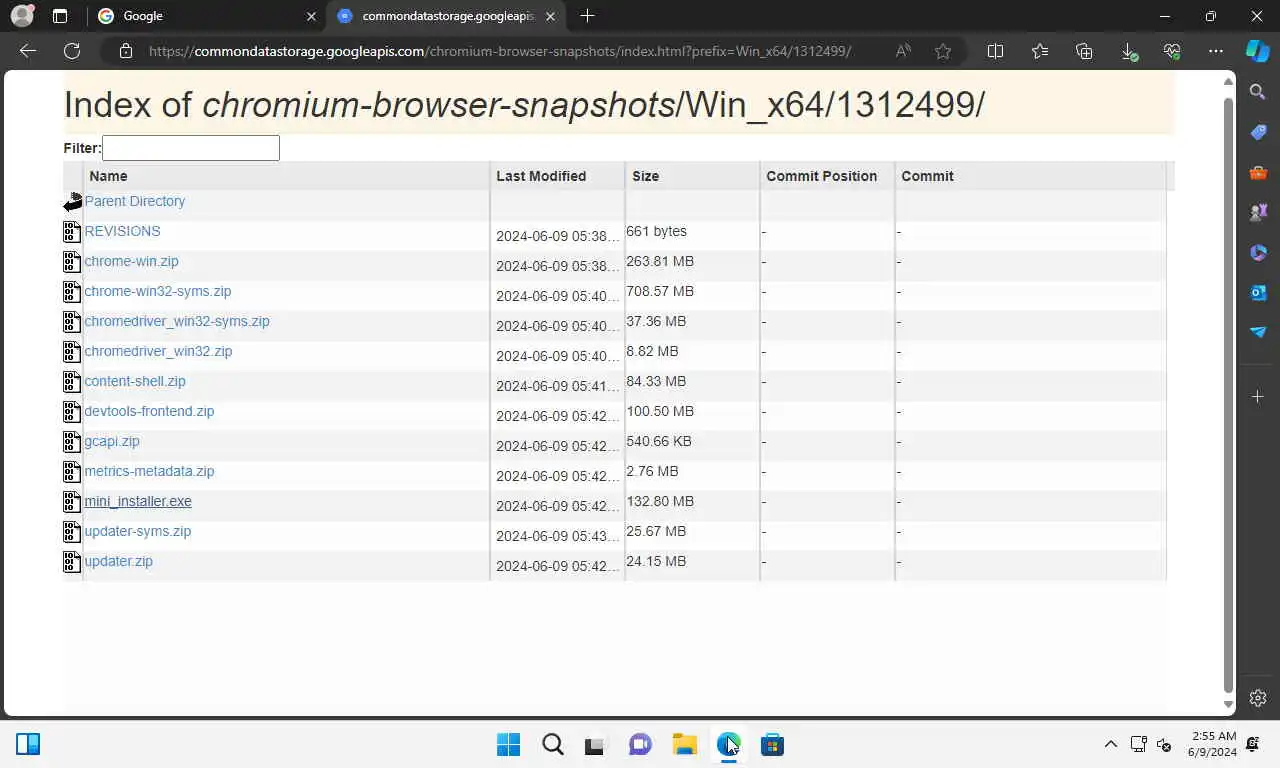Screen dimensions: 1280x768
Task: Open the profile avatar icon in the title bar
Action: click(x=21, y=16)
